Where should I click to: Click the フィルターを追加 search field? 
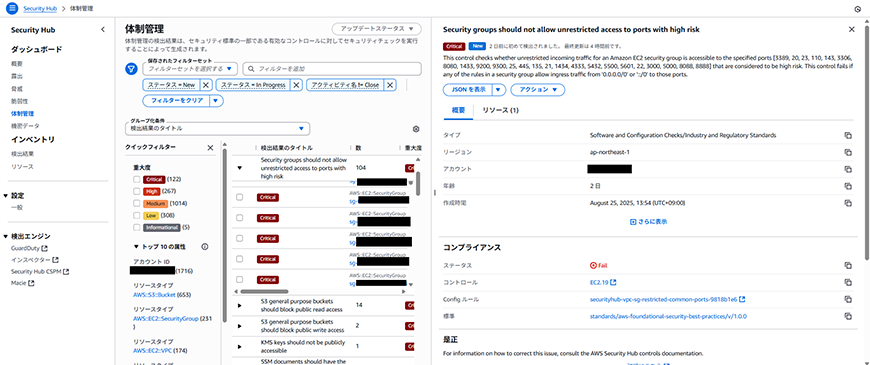[x=332, y=69]
